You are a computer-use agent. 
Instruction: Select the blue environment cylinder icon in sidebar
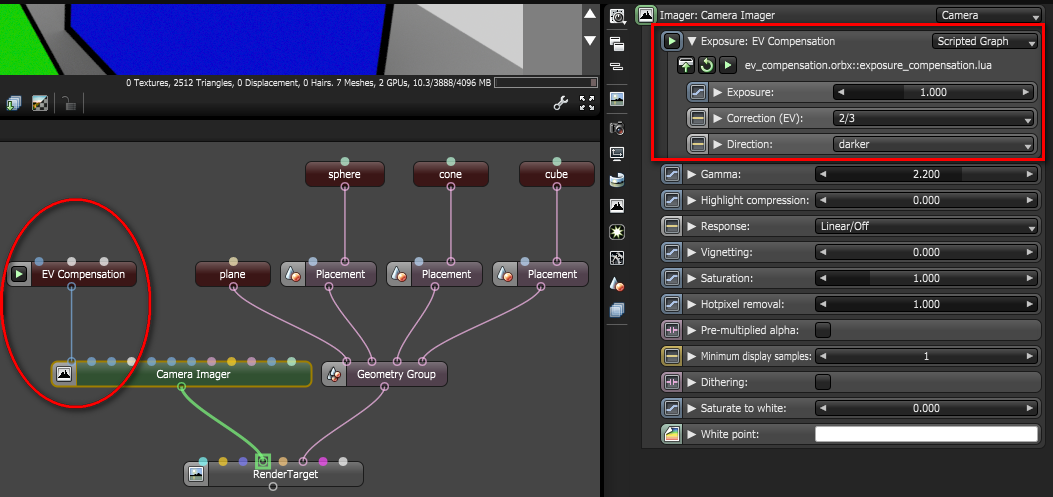click(x=617, y=180)
